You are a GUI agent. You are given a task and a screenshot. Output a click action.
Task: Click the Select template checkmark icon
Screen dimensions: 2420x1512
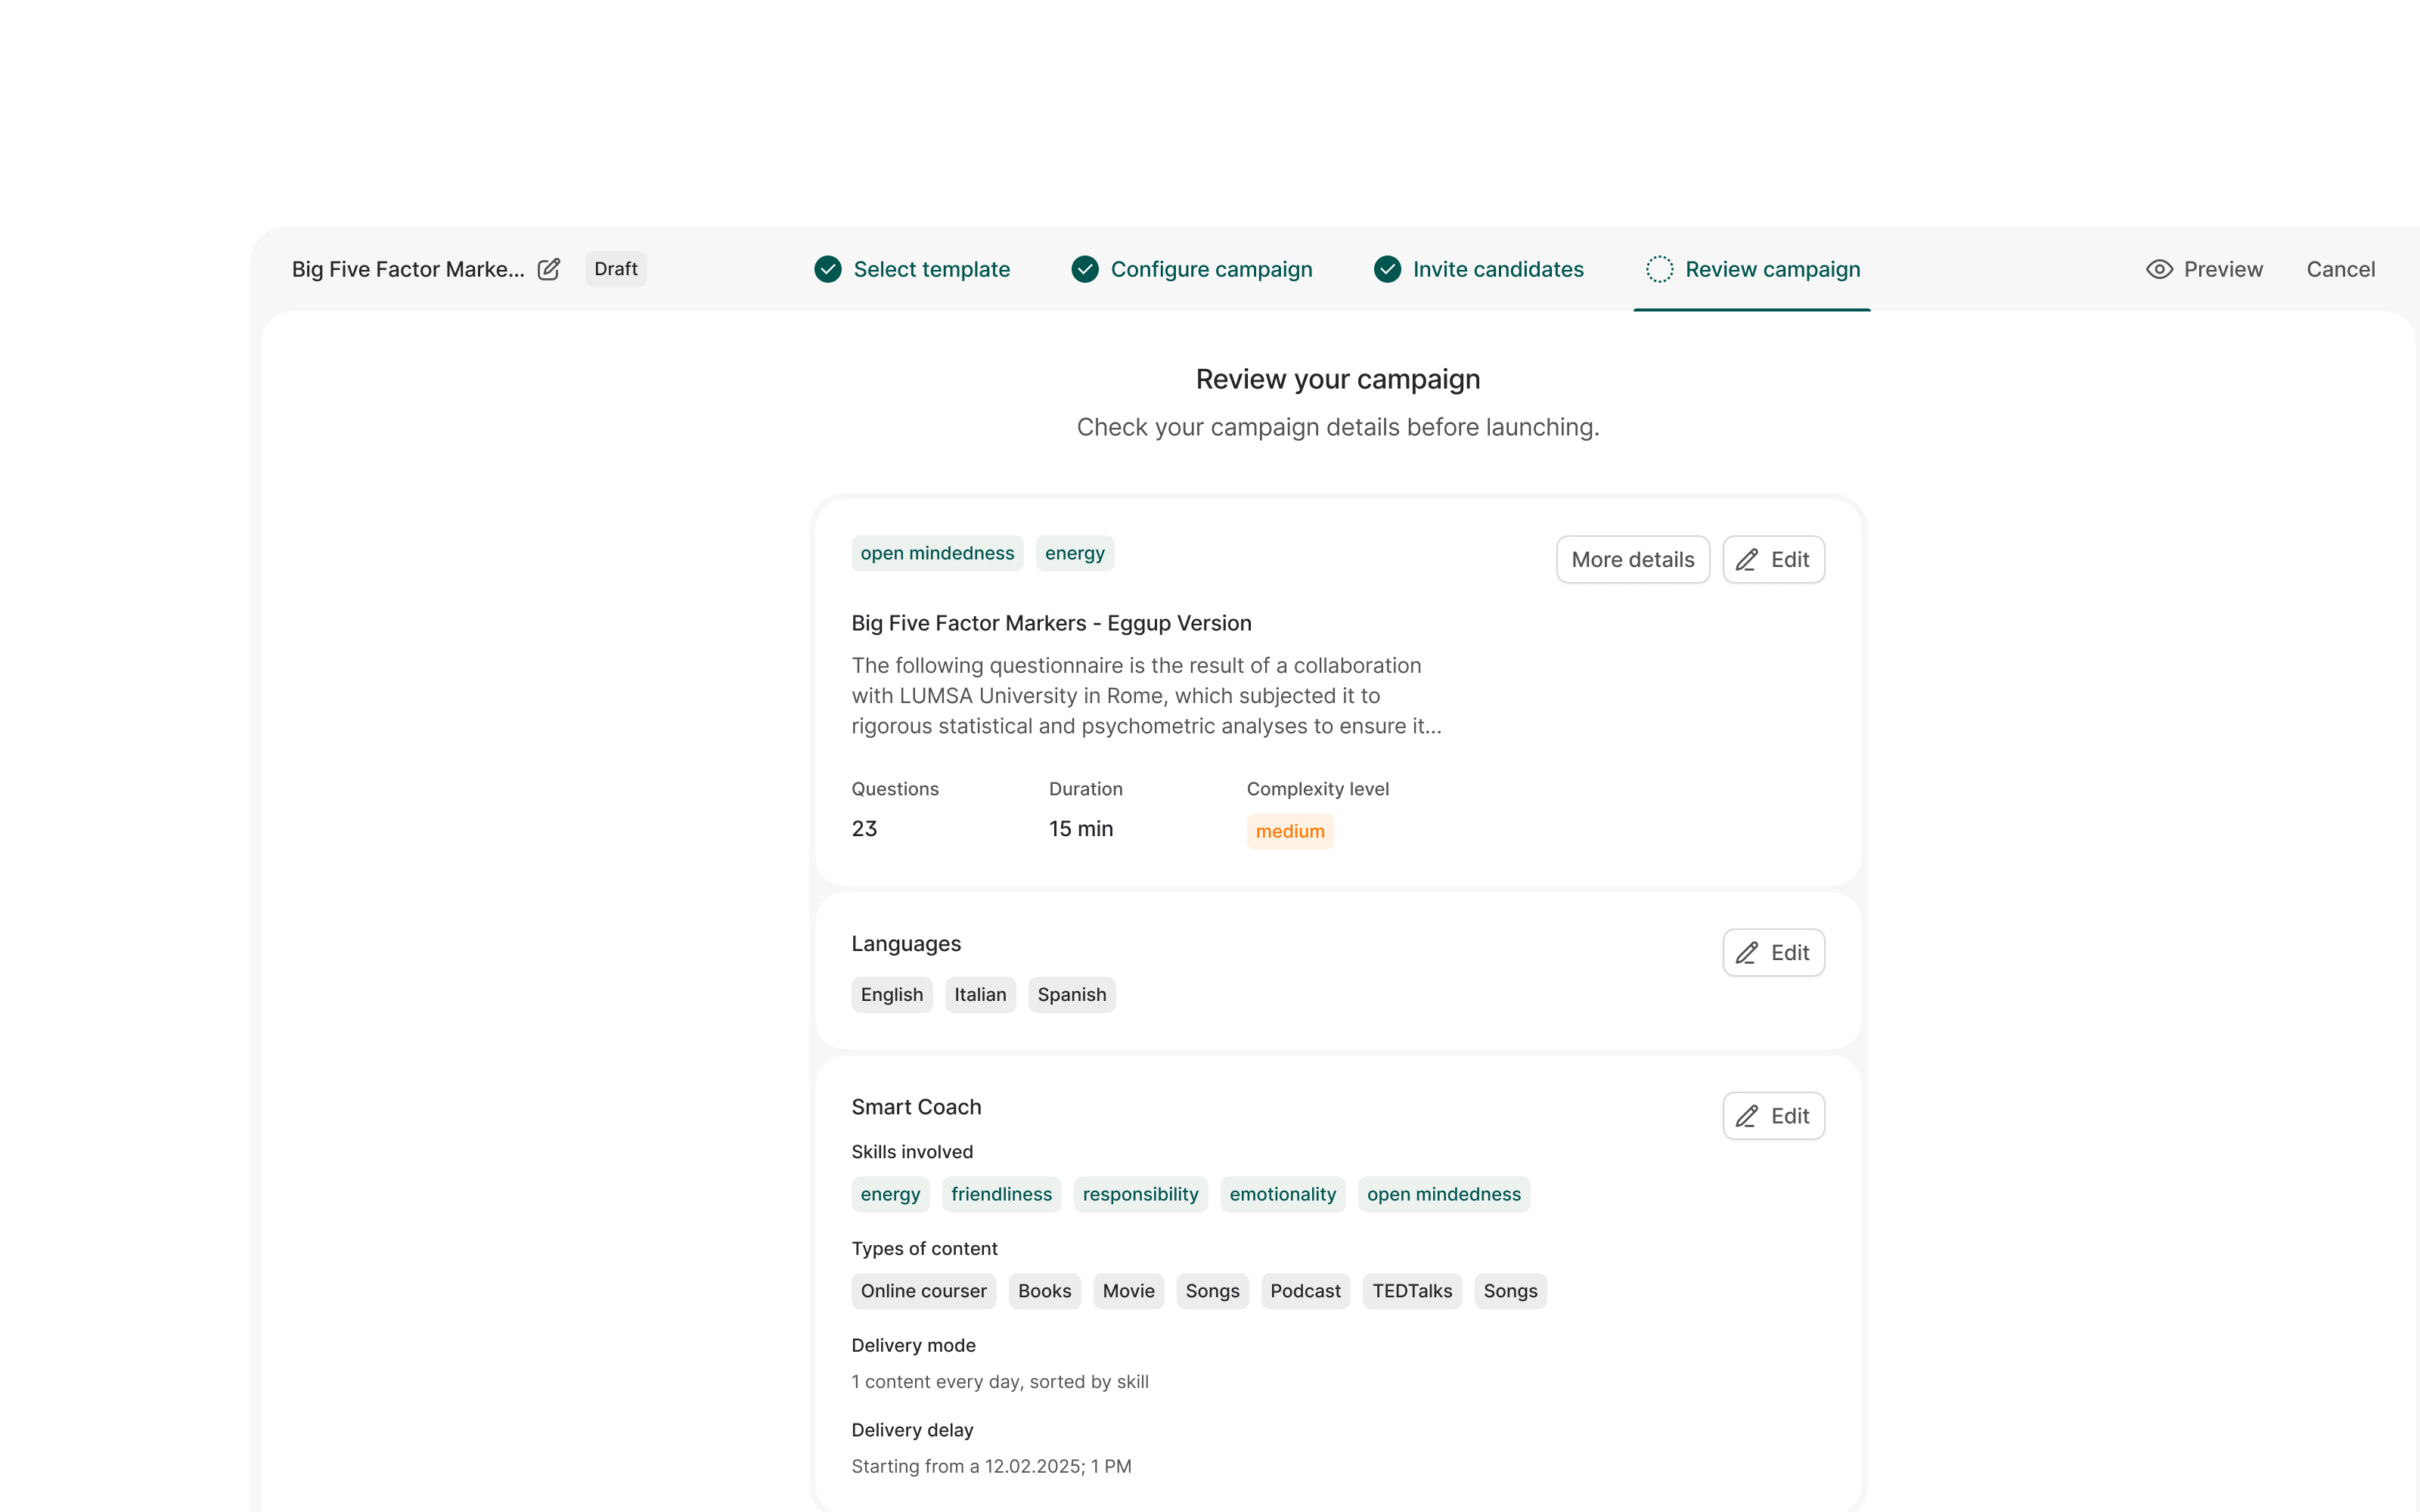point(828,269)
